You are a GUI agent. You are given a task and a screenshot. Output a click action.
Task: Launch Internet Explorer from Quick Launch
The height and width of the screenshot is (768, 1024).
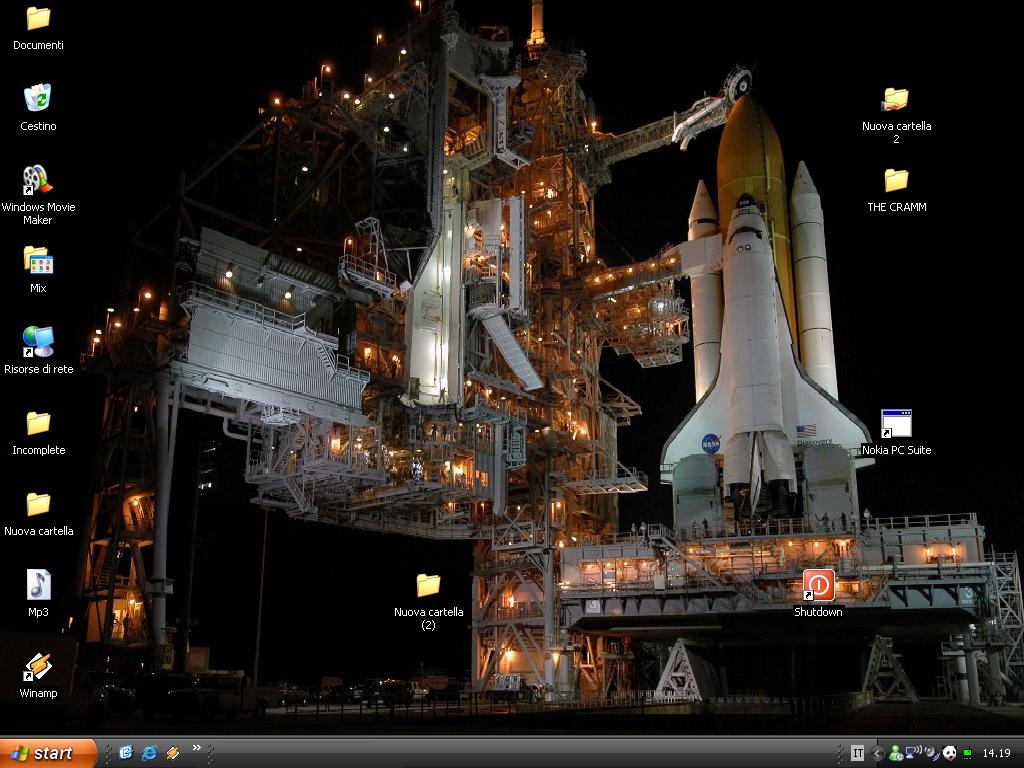pos(150,753)
